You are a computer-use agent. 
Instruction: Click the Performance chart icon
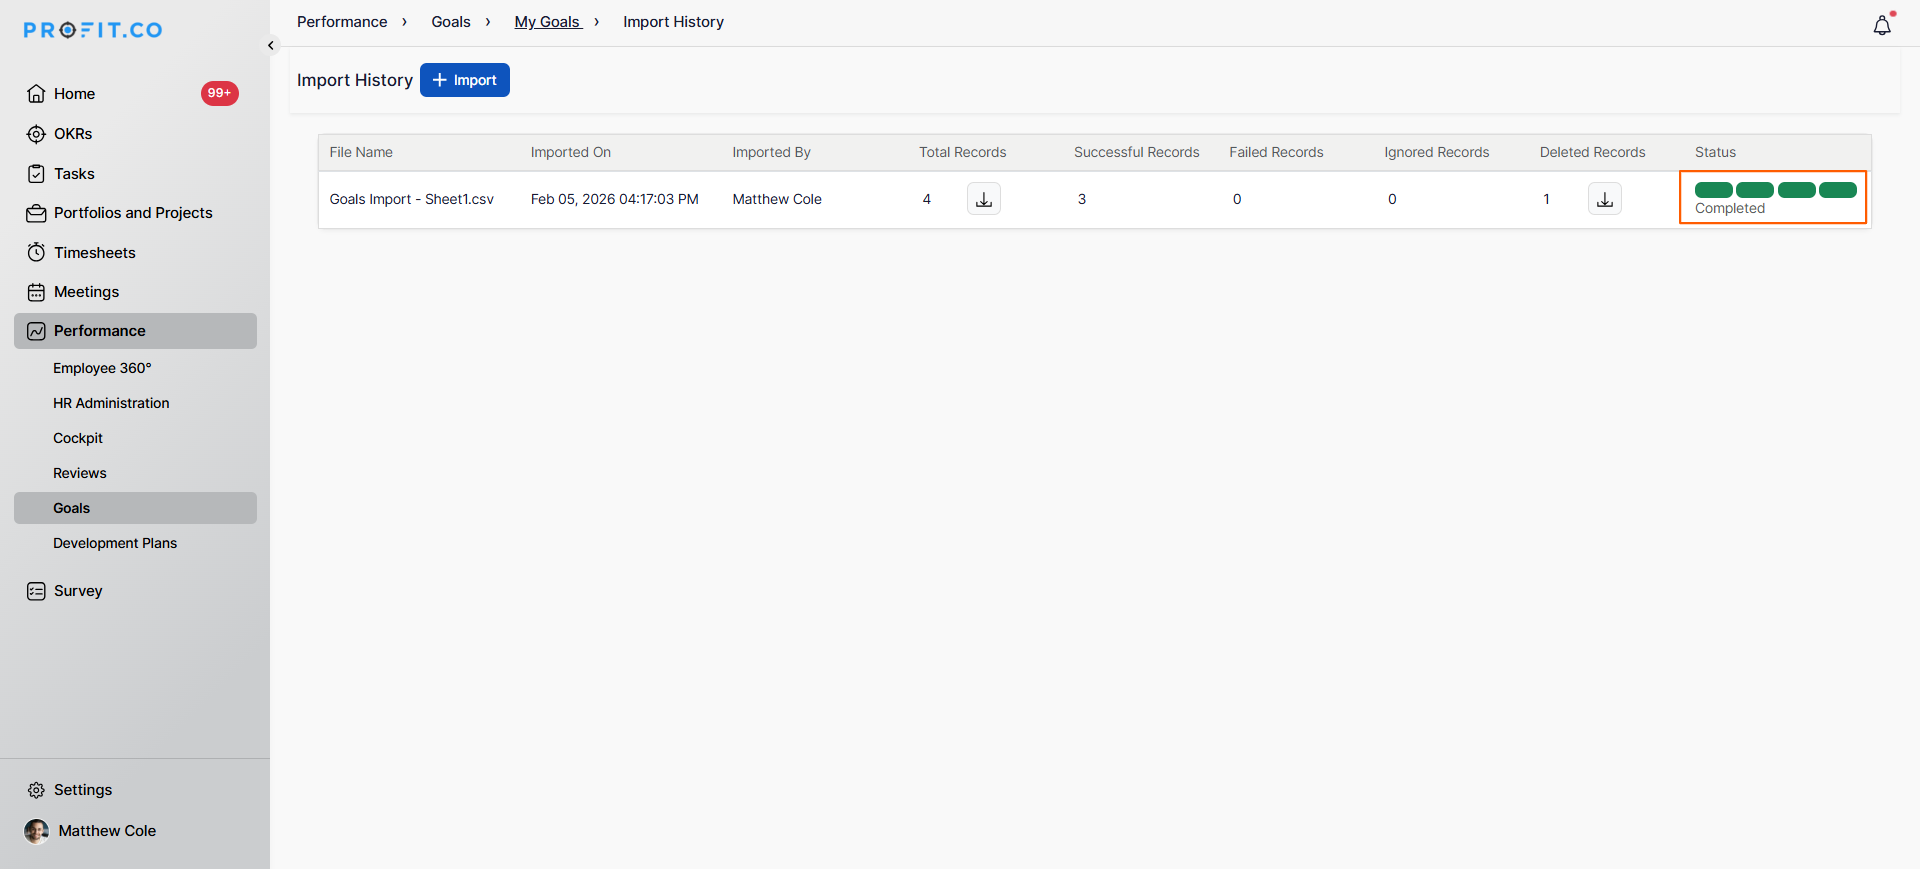pyautogui.click(x=36, y=331)
